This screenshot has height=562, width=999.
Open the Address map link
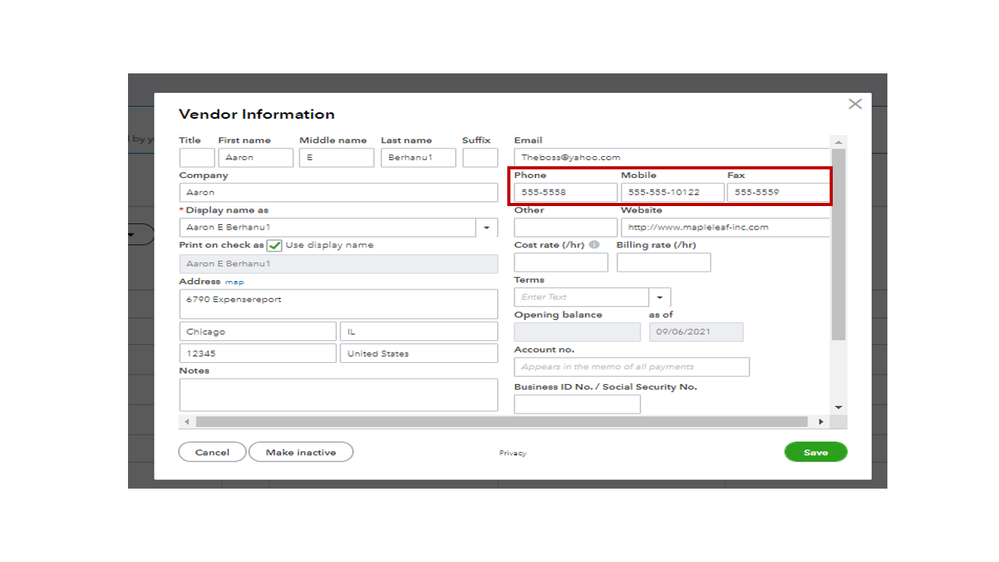coord(234,282)
